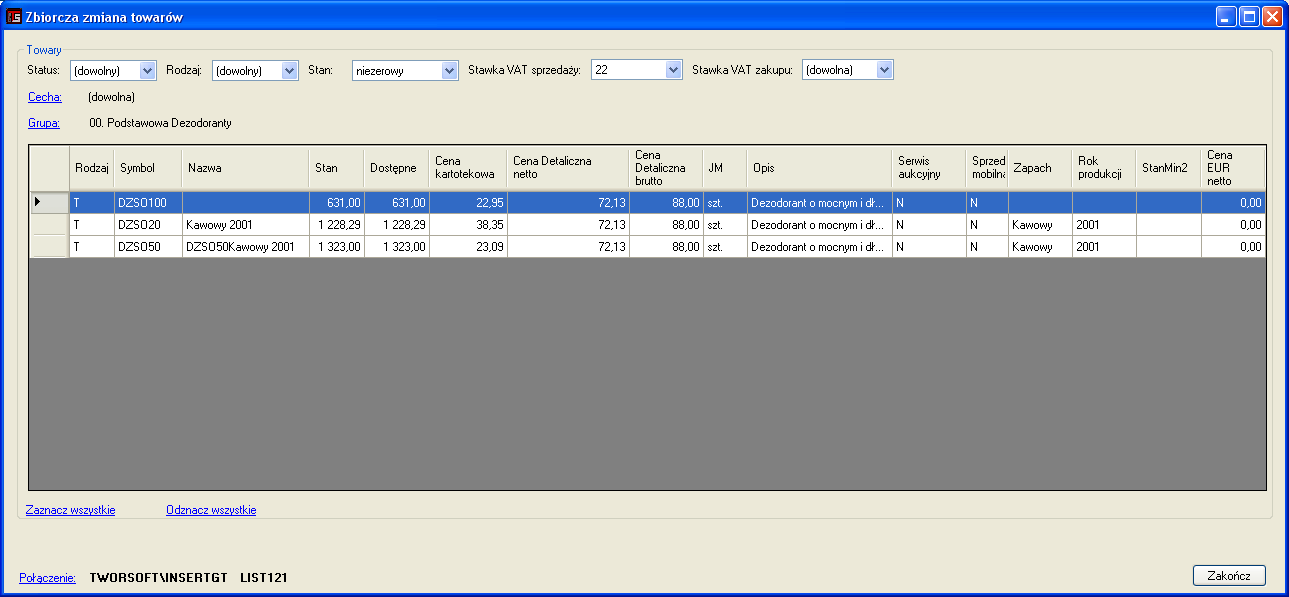The height and width of the screenshot is (597, 1289).
Task: Click the Opis cell of DZSO100
Action: [820, 202]
